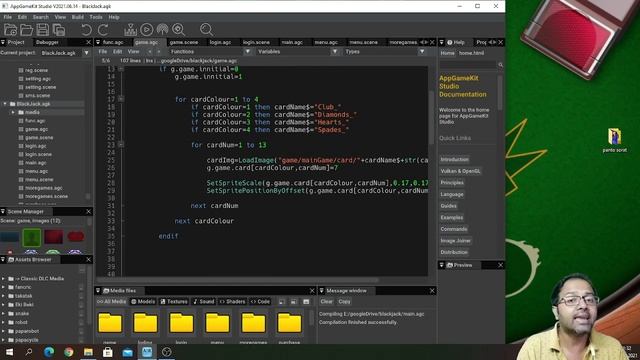Screen dimensions: 640x360
Task: Toggle code fold at line 23
Action: [121, 145]
